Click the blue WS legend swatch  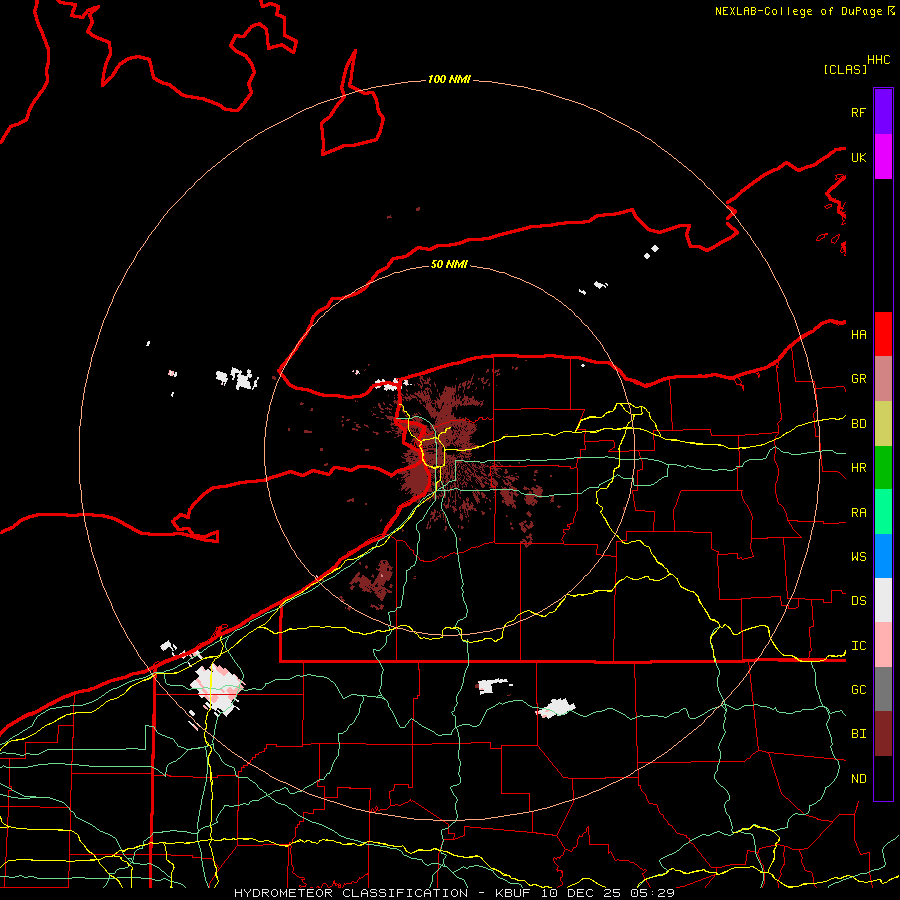coord(883,556)
